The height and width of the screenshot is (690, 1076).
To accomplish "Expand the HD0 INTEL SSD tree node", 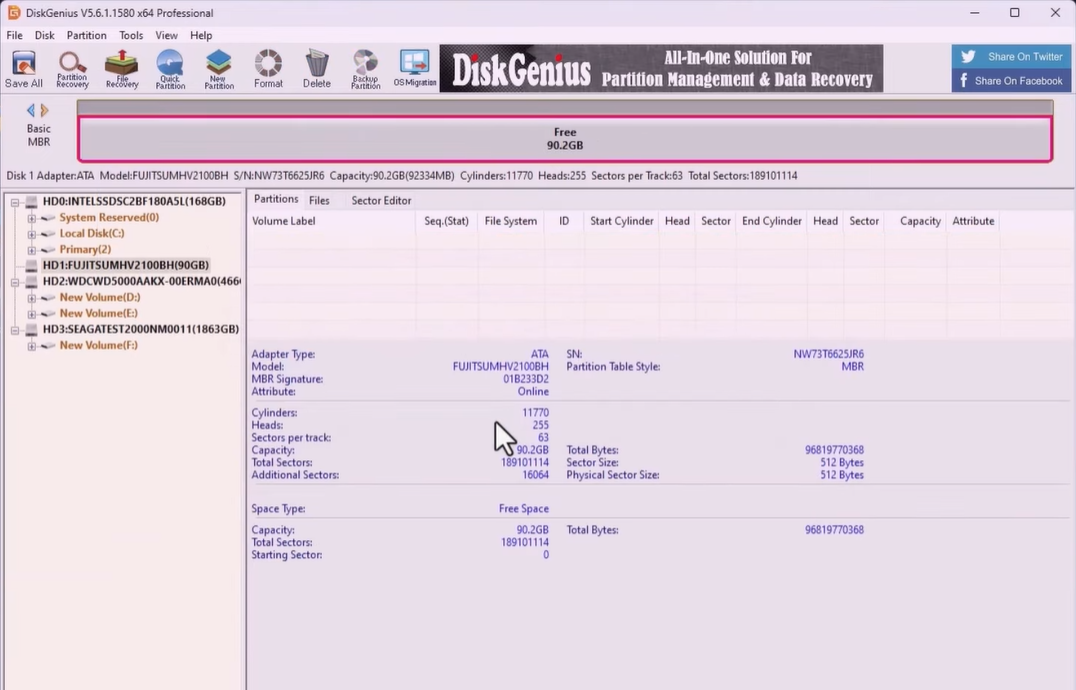I will point(16,202).
